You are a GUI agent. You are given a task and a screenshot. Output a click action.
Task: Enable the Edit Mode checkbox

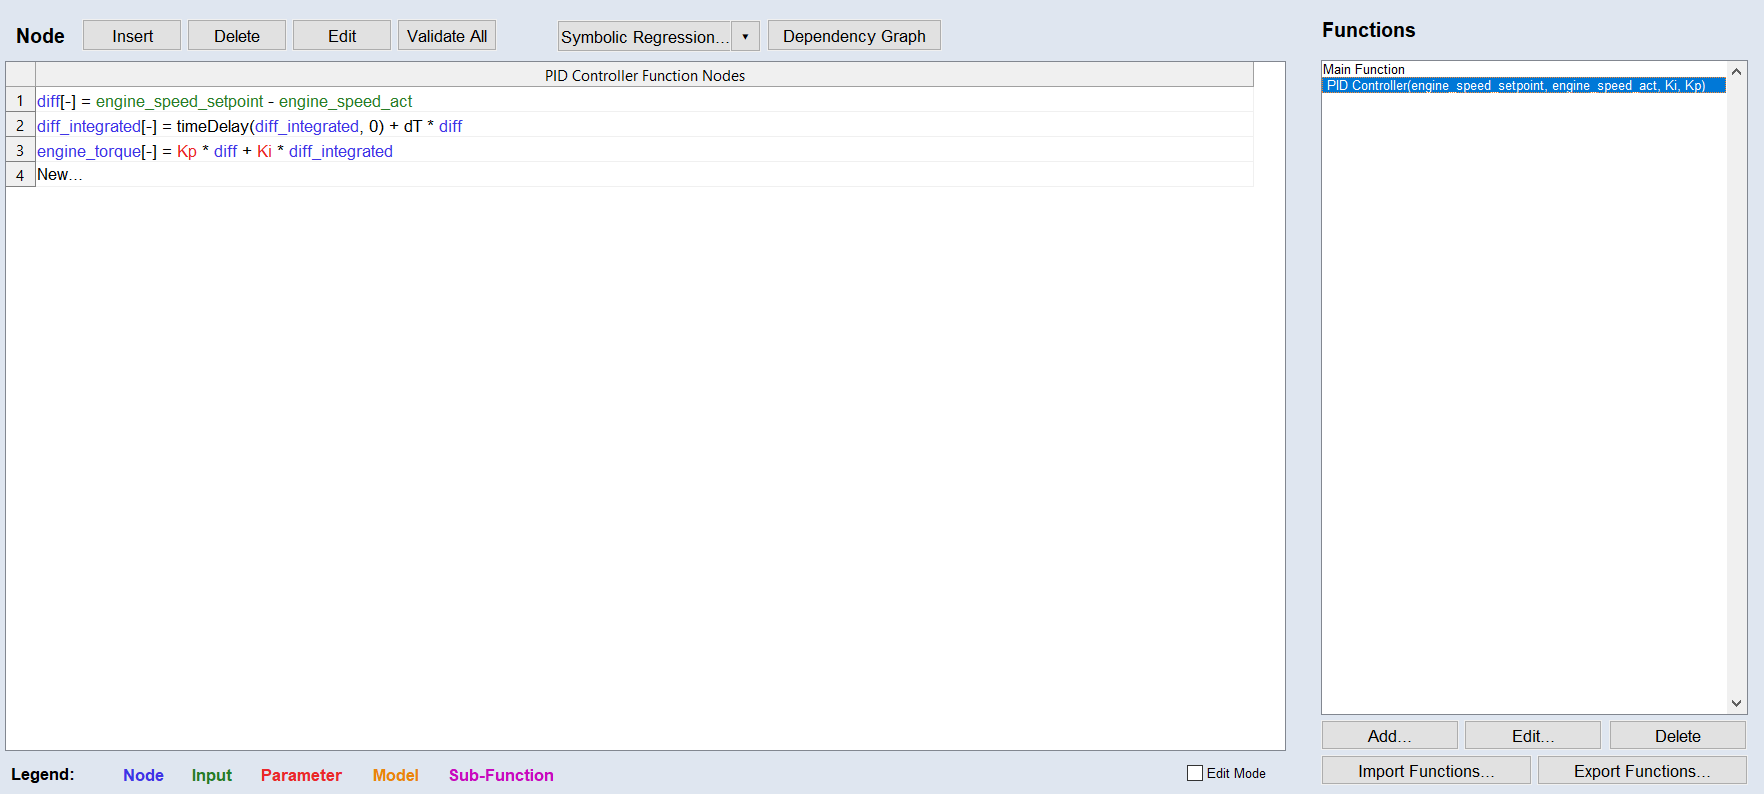click(x=1195, y=773)
